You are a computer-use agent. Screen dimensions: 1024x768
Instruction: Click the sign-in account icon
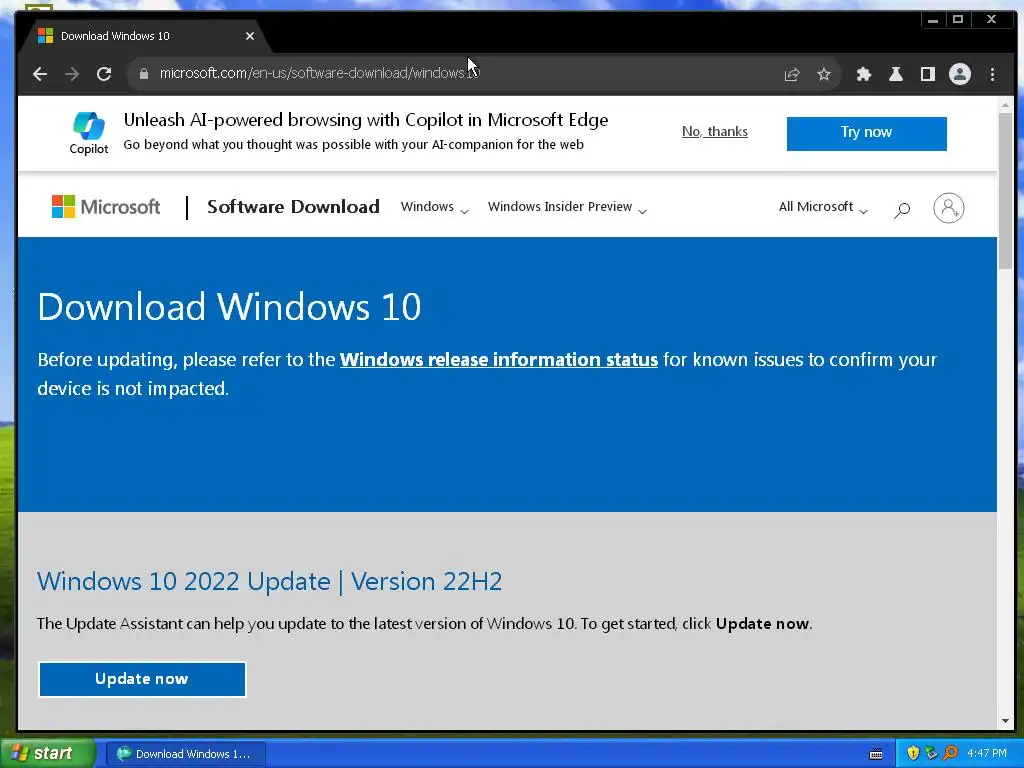948,208
